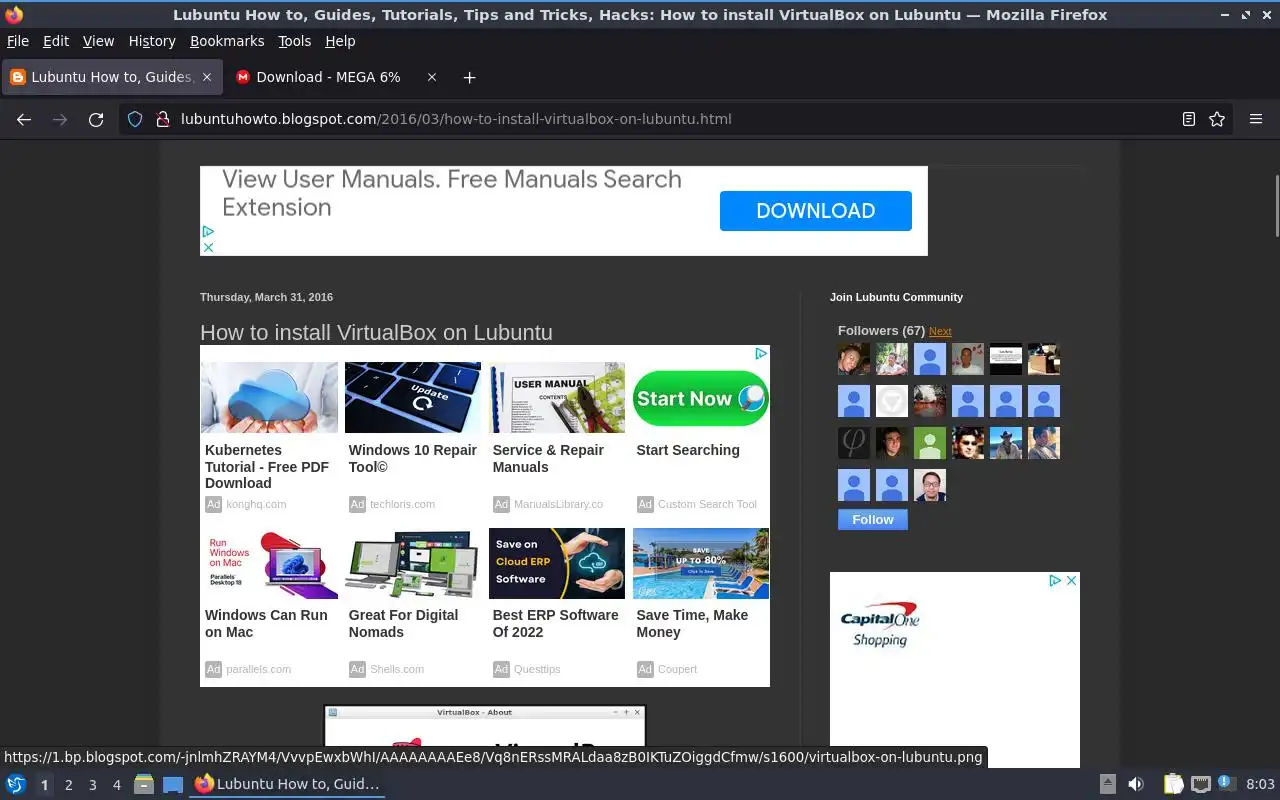This screenshot has height=800, width=1280.
Task: Switch to virtual desktop 3
Action: pyautogui.click(x=92, y=785)
